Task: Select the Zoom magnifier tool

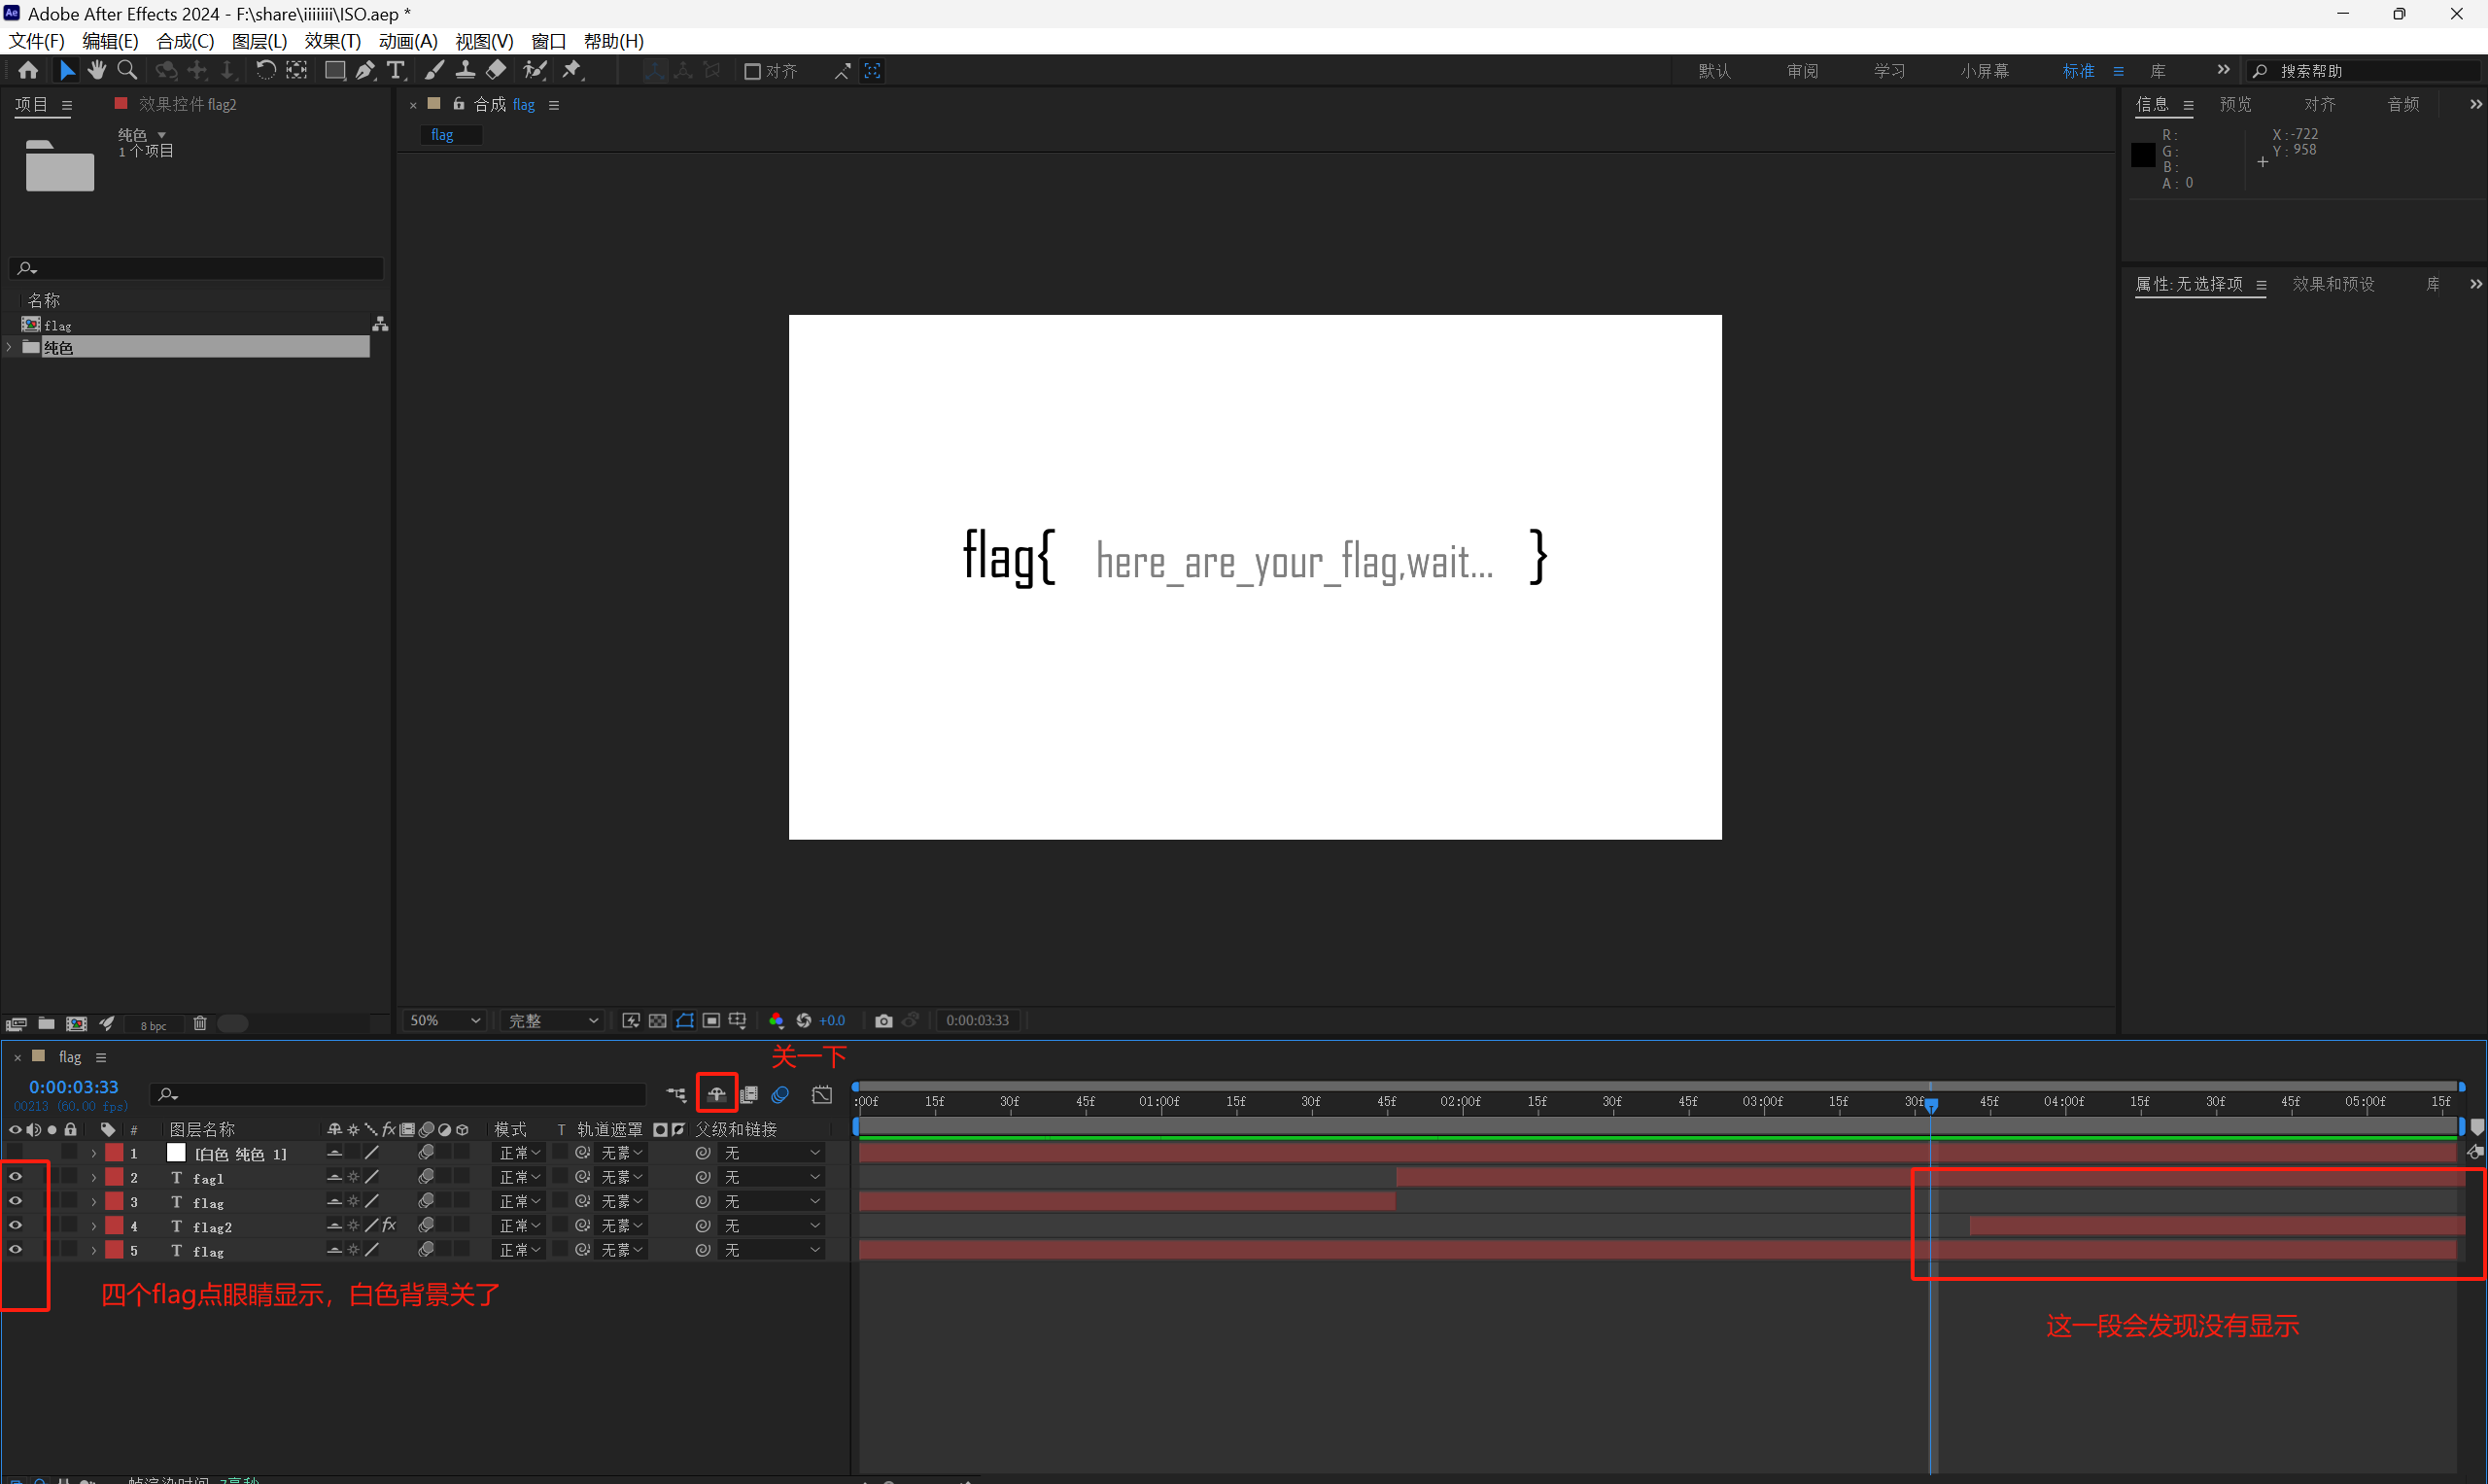Action: click(127, 70)
